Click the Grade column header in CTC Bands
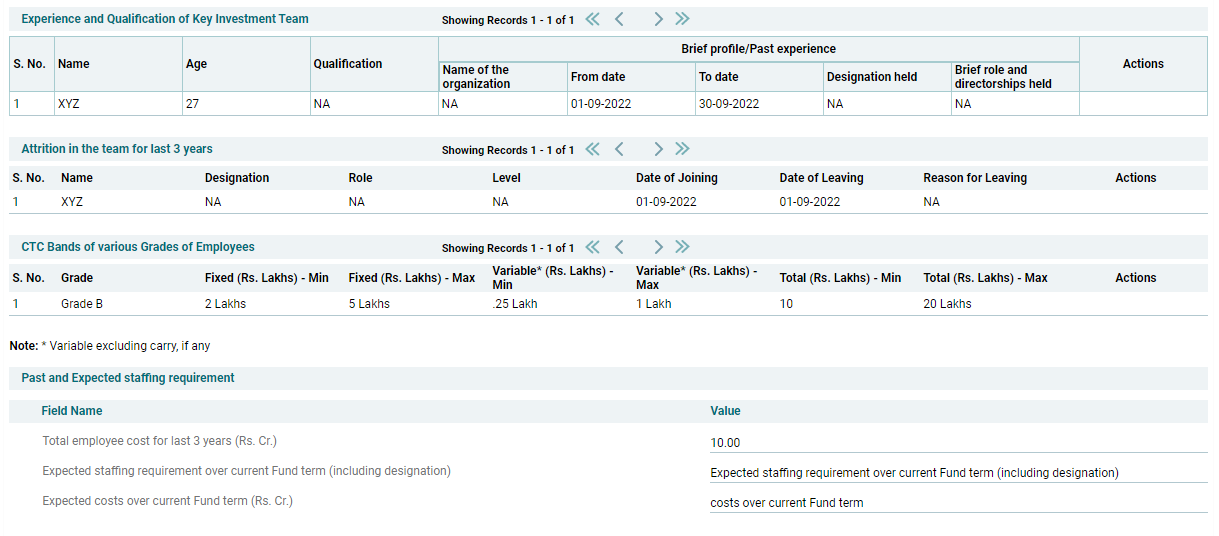Screen dimensions: 1219x536 pos(77,278)
